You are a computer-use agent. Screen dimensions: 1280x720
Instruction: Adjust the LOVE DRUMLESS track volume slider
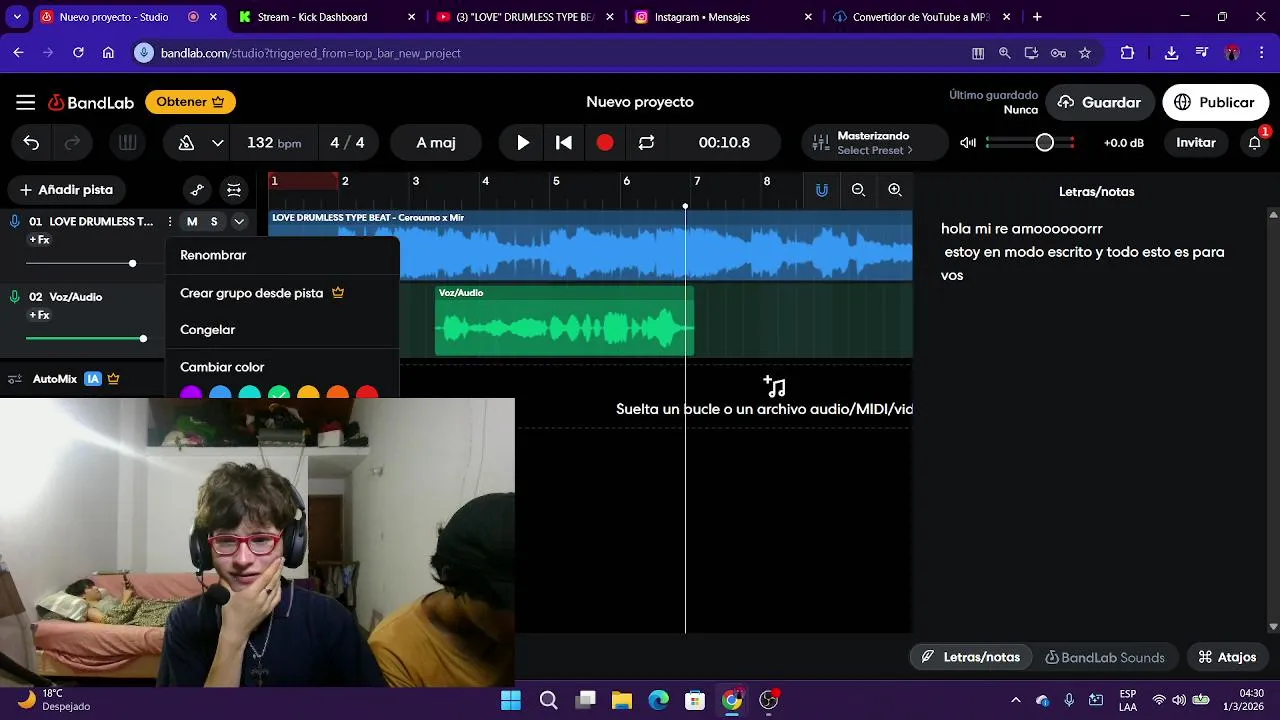(132, 263)
